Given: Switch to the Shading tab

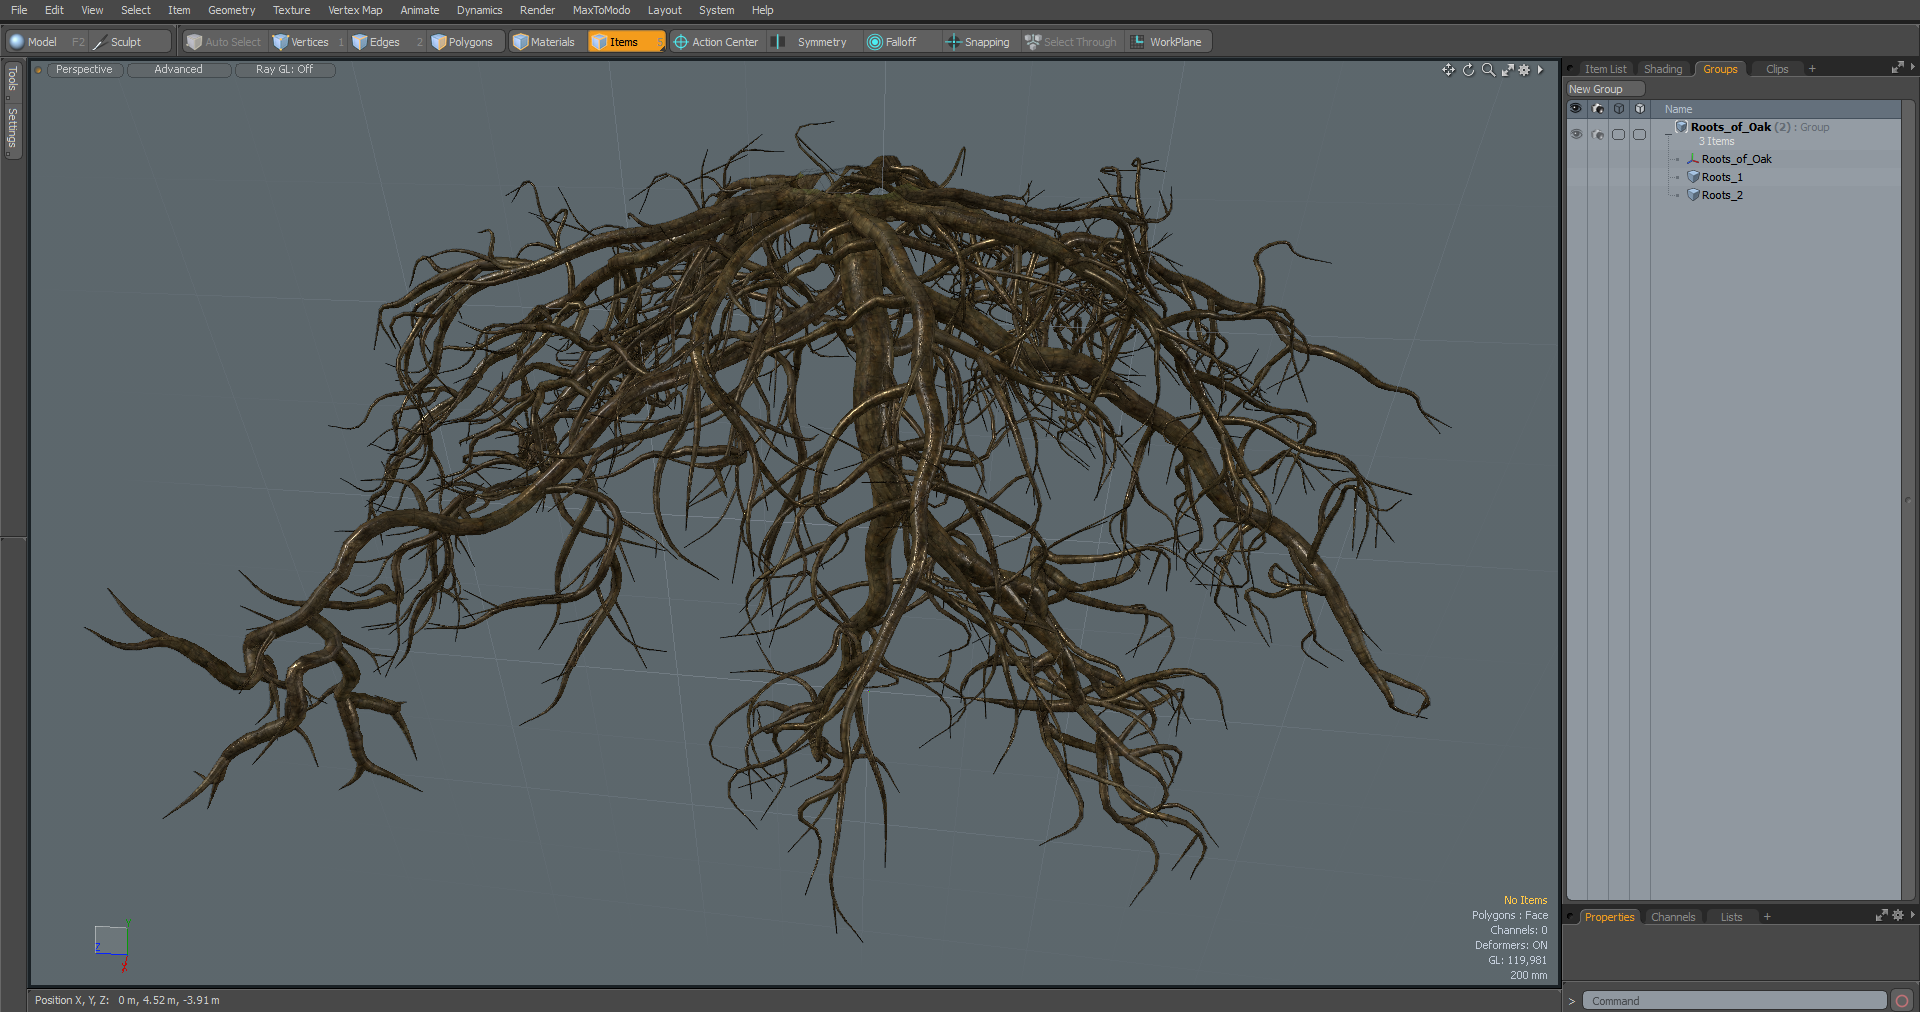Looking at the screenshot, I should pos(1663,69).
